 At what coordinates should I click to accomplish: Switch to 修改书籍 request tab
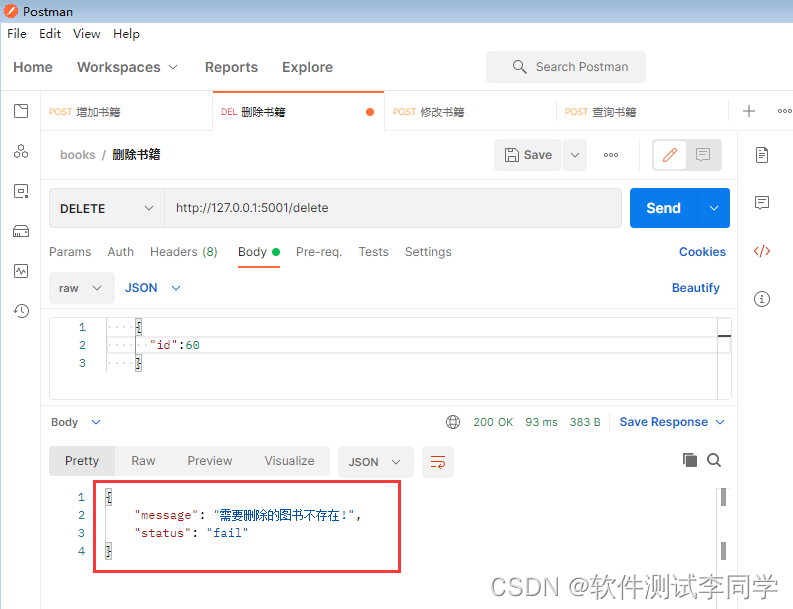470,112
